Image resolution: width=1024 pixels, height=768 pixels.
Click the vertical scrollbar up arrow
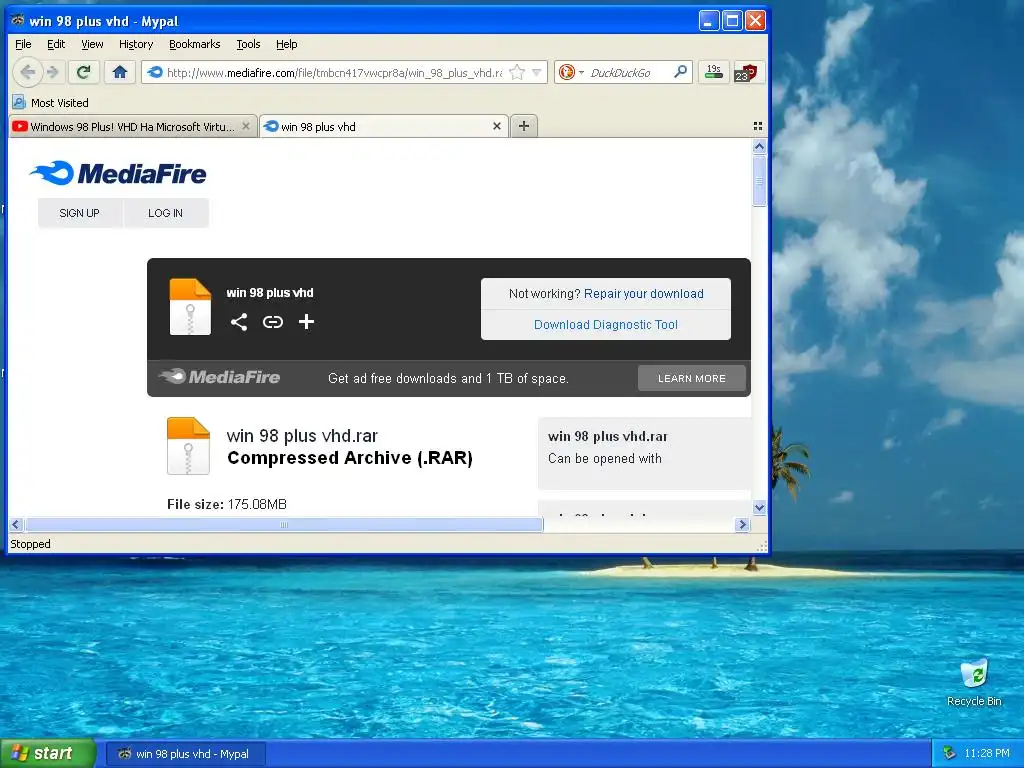click(759, 146)
